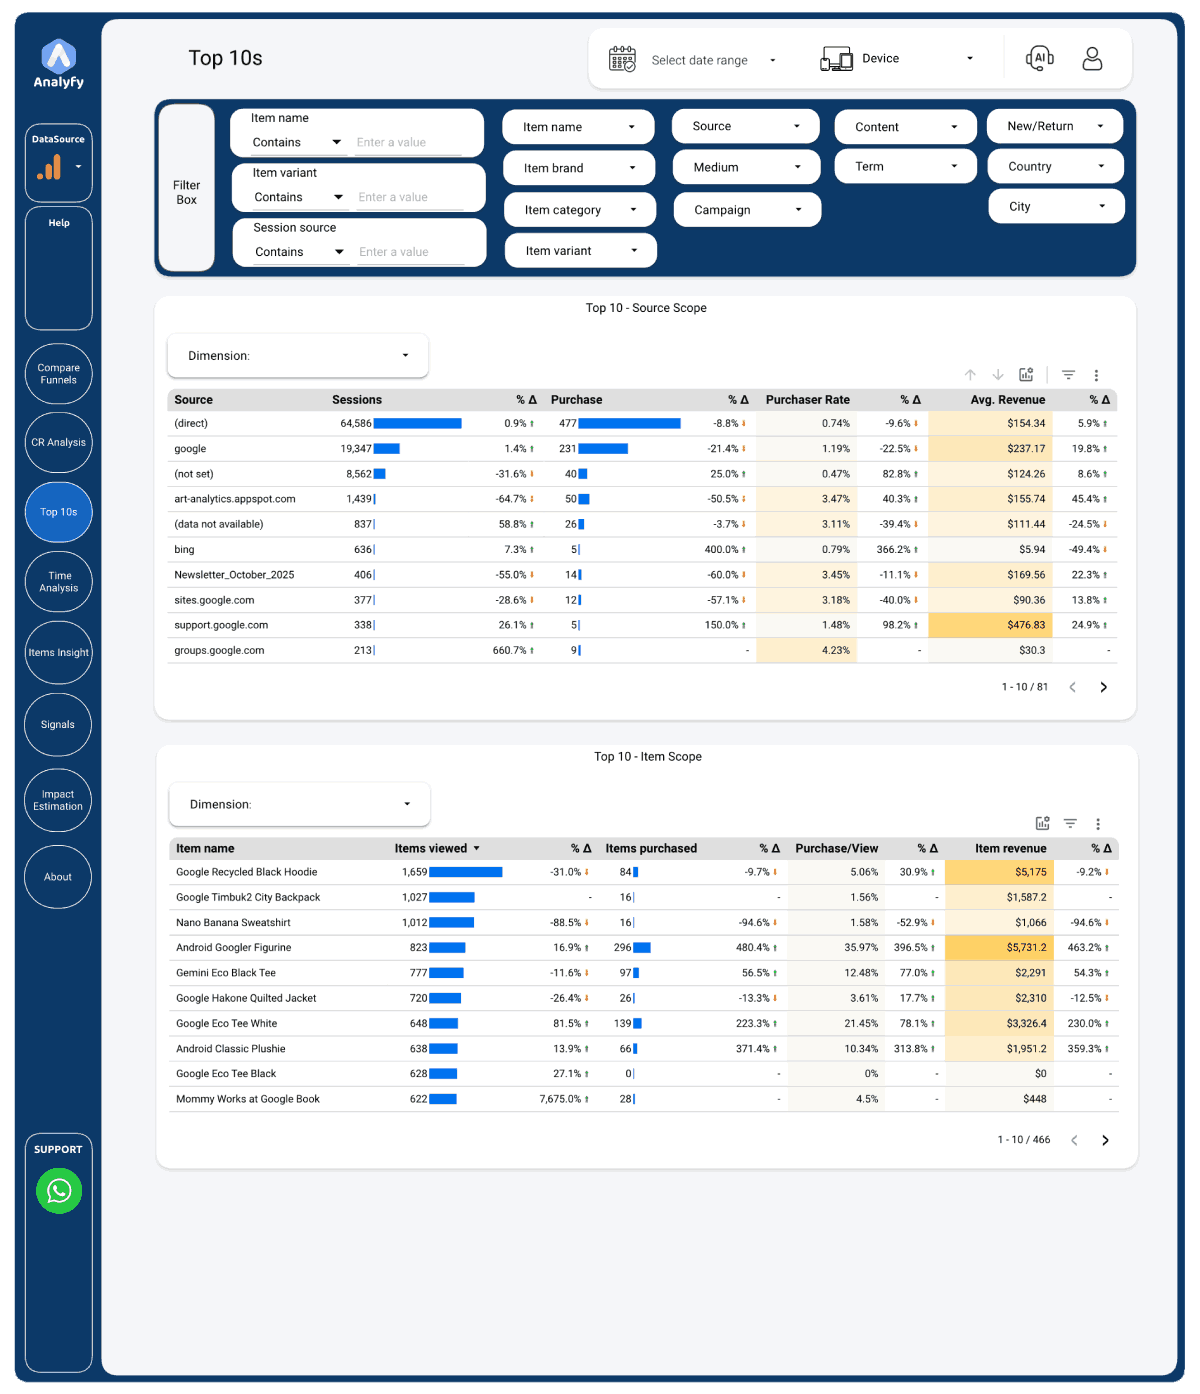1200x1394 pixels.
Task: Sort by Item revenue column header
Action: pyautogui.click(x=1011, y=848)
